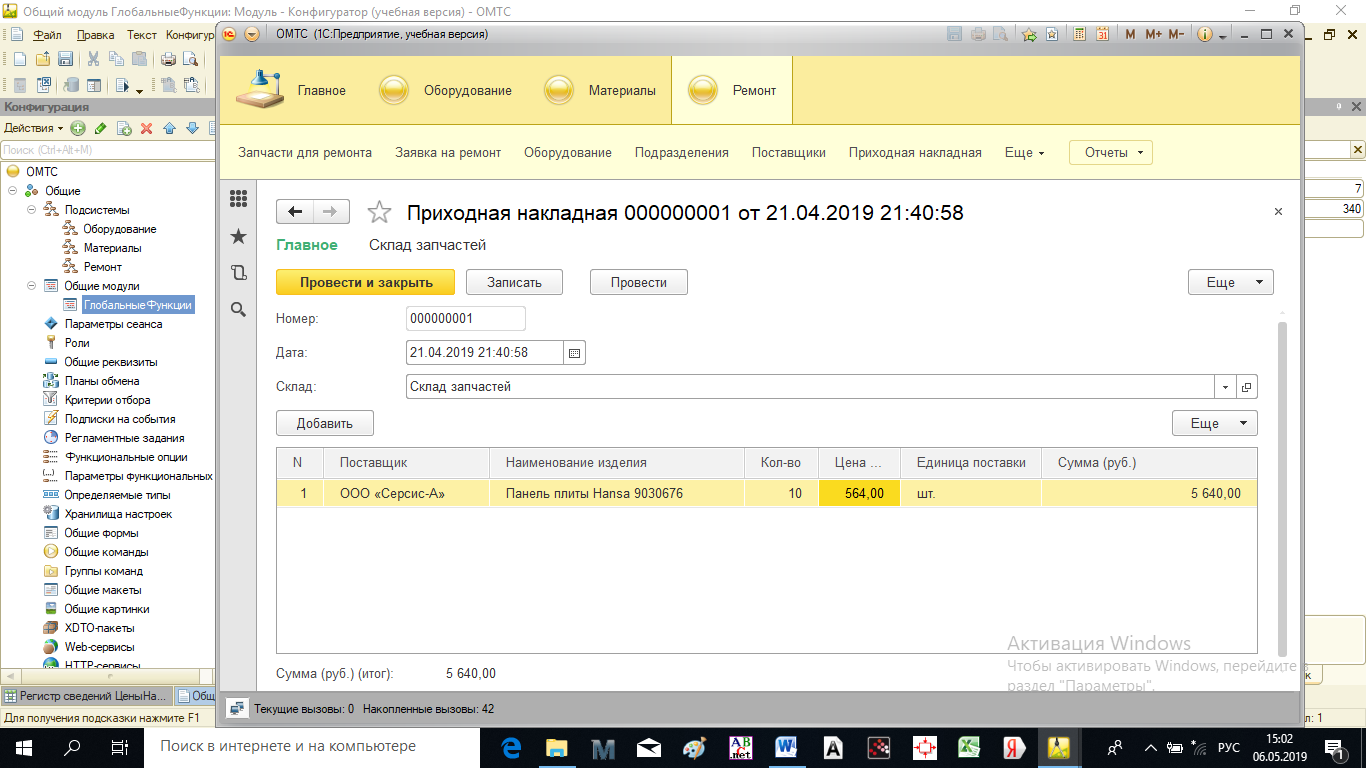Screen dimensions: 1366x768
Task: Click the green plus Add icon in the Configuration panel
Action: (x=78, y=128)
